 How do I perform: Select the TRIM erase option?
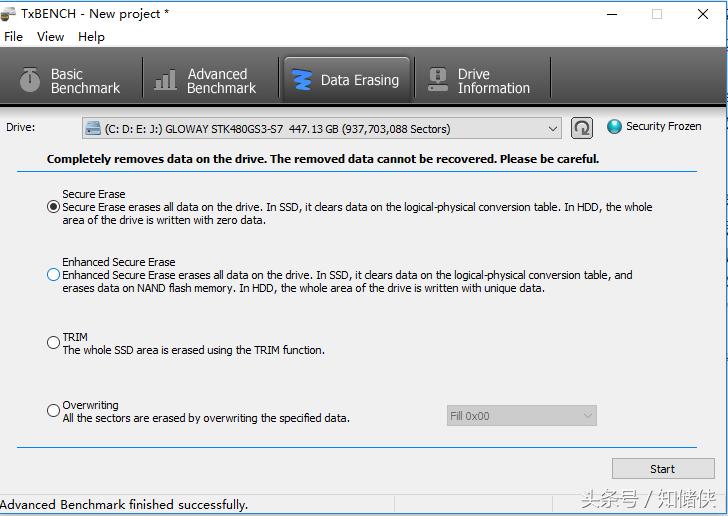(54, 343)
